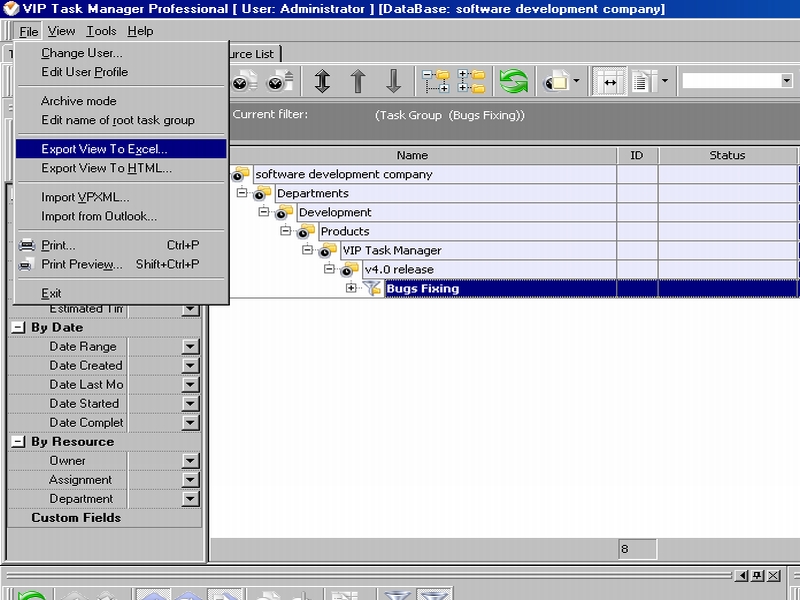Click the ID column header
Viewport: 800px width, 600px height.
click(637, 155)
